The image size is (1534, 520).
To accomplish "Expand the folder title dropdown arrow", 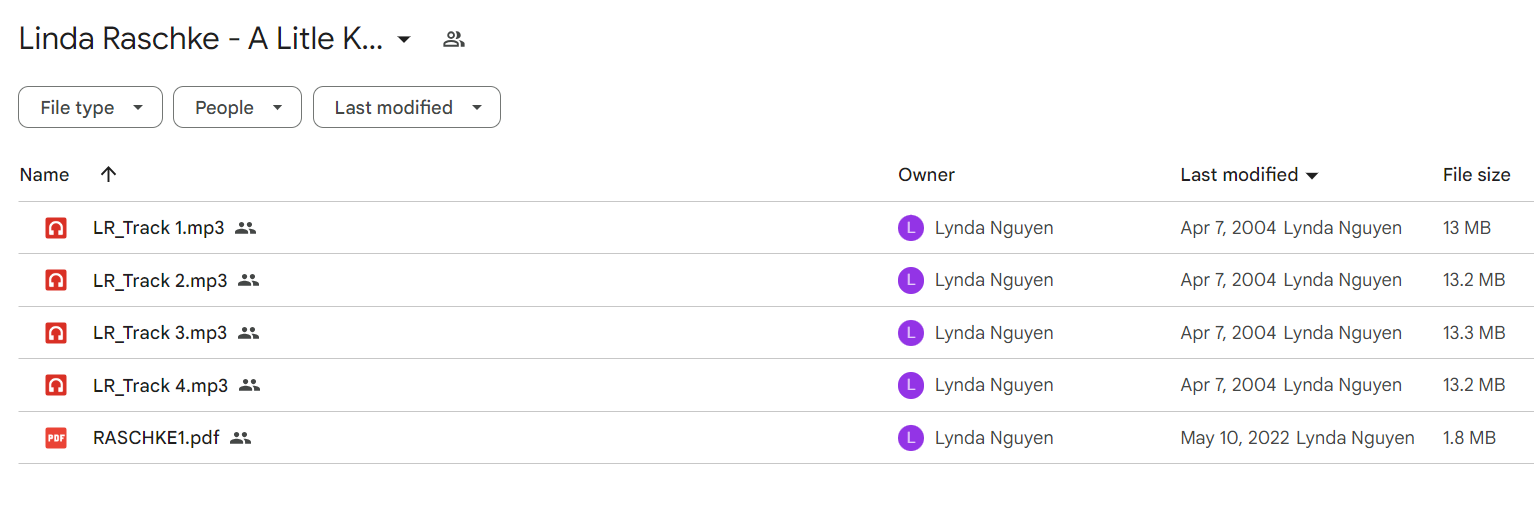I will pyautogui.click(x=404, y=40).
